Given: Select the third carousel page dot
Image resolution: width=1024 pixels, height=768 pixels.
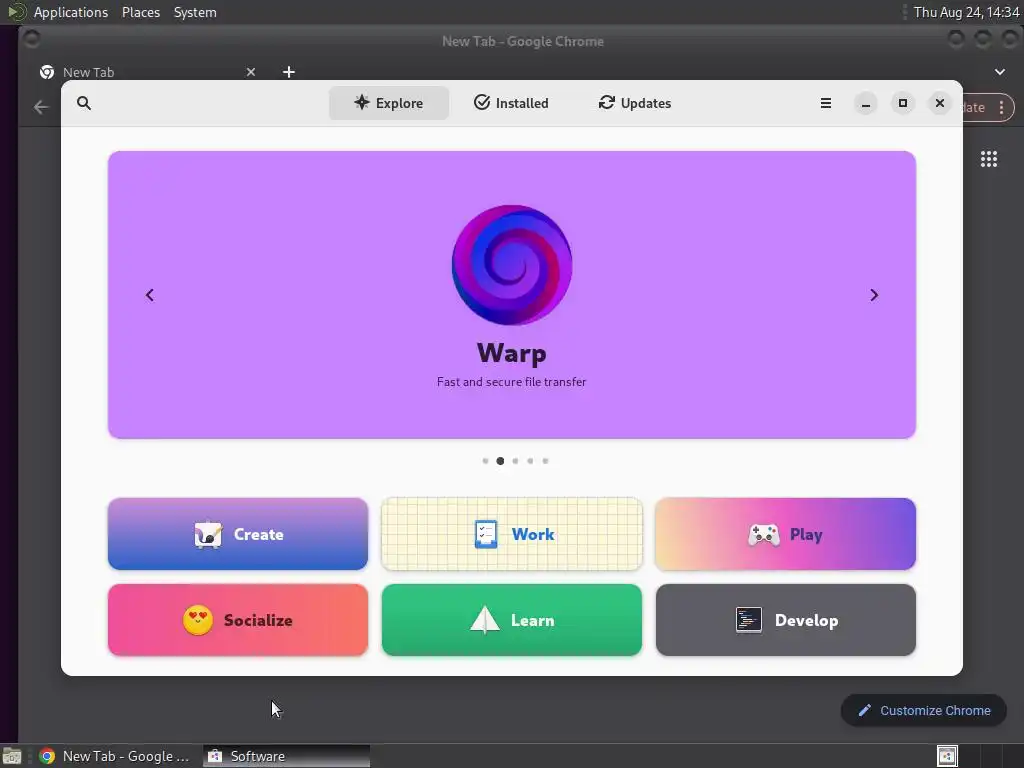Looking at the screenshot, I should (x=515, y=461).
